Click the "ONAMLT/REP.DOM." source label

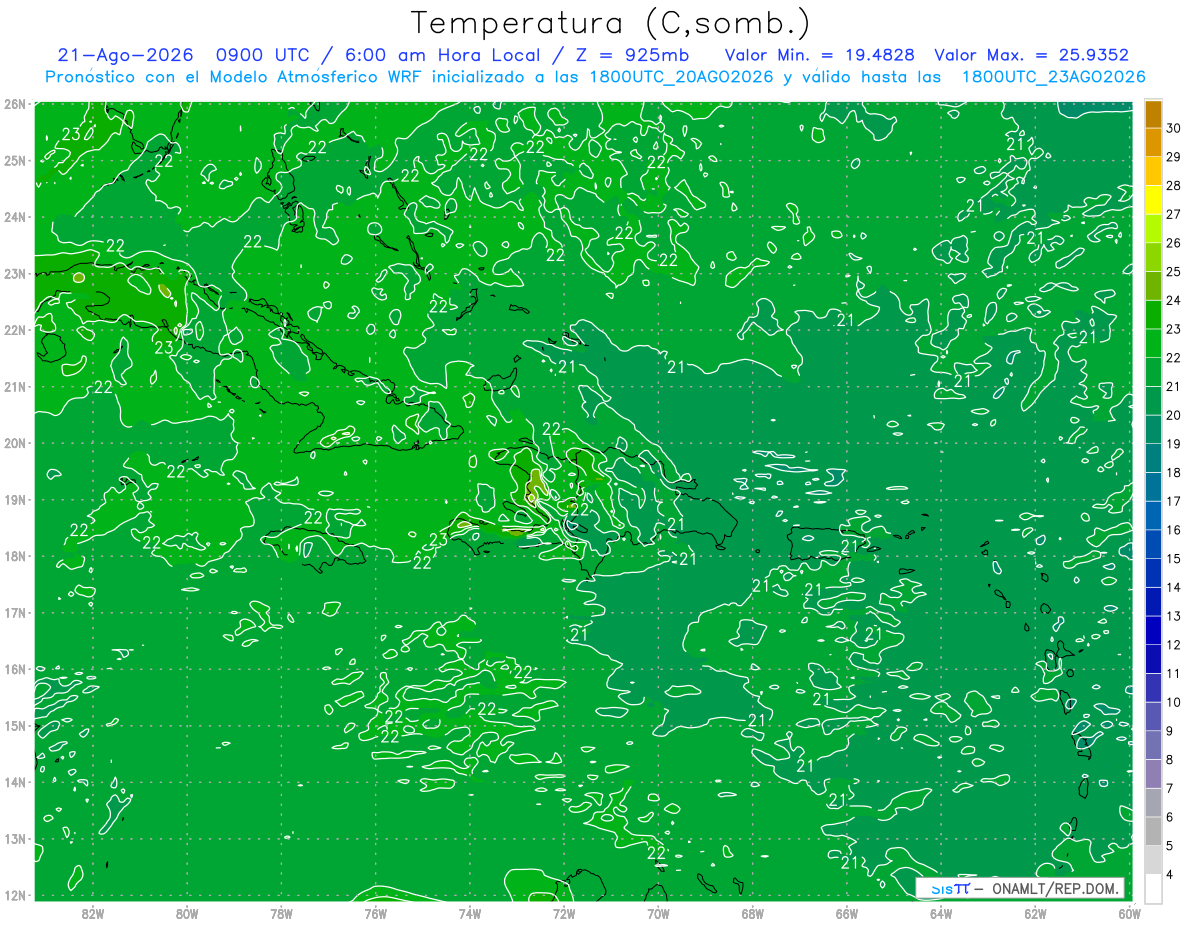(x=1054, y=889)
